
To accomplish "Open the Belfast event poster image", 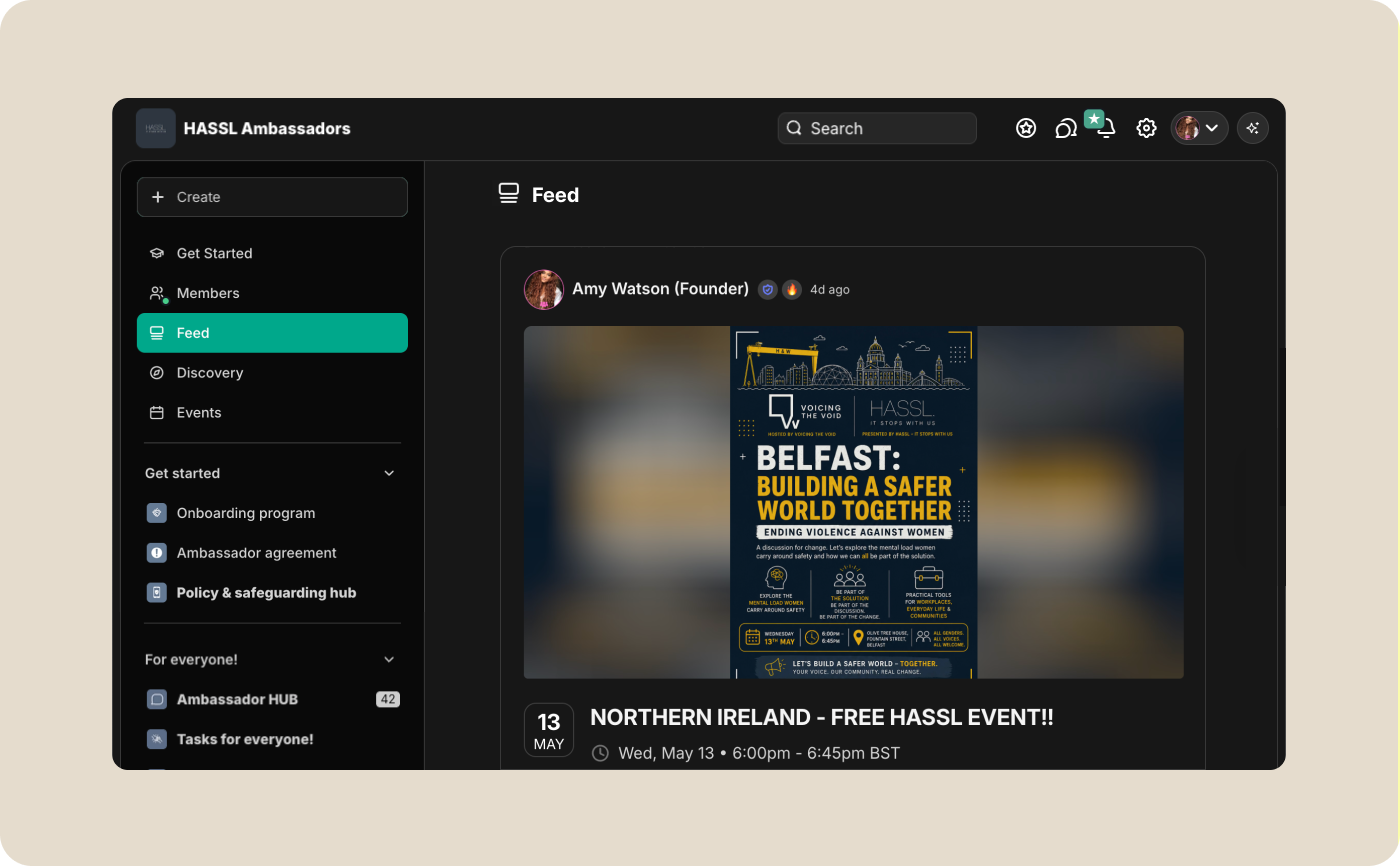I will tap(854, 502).
